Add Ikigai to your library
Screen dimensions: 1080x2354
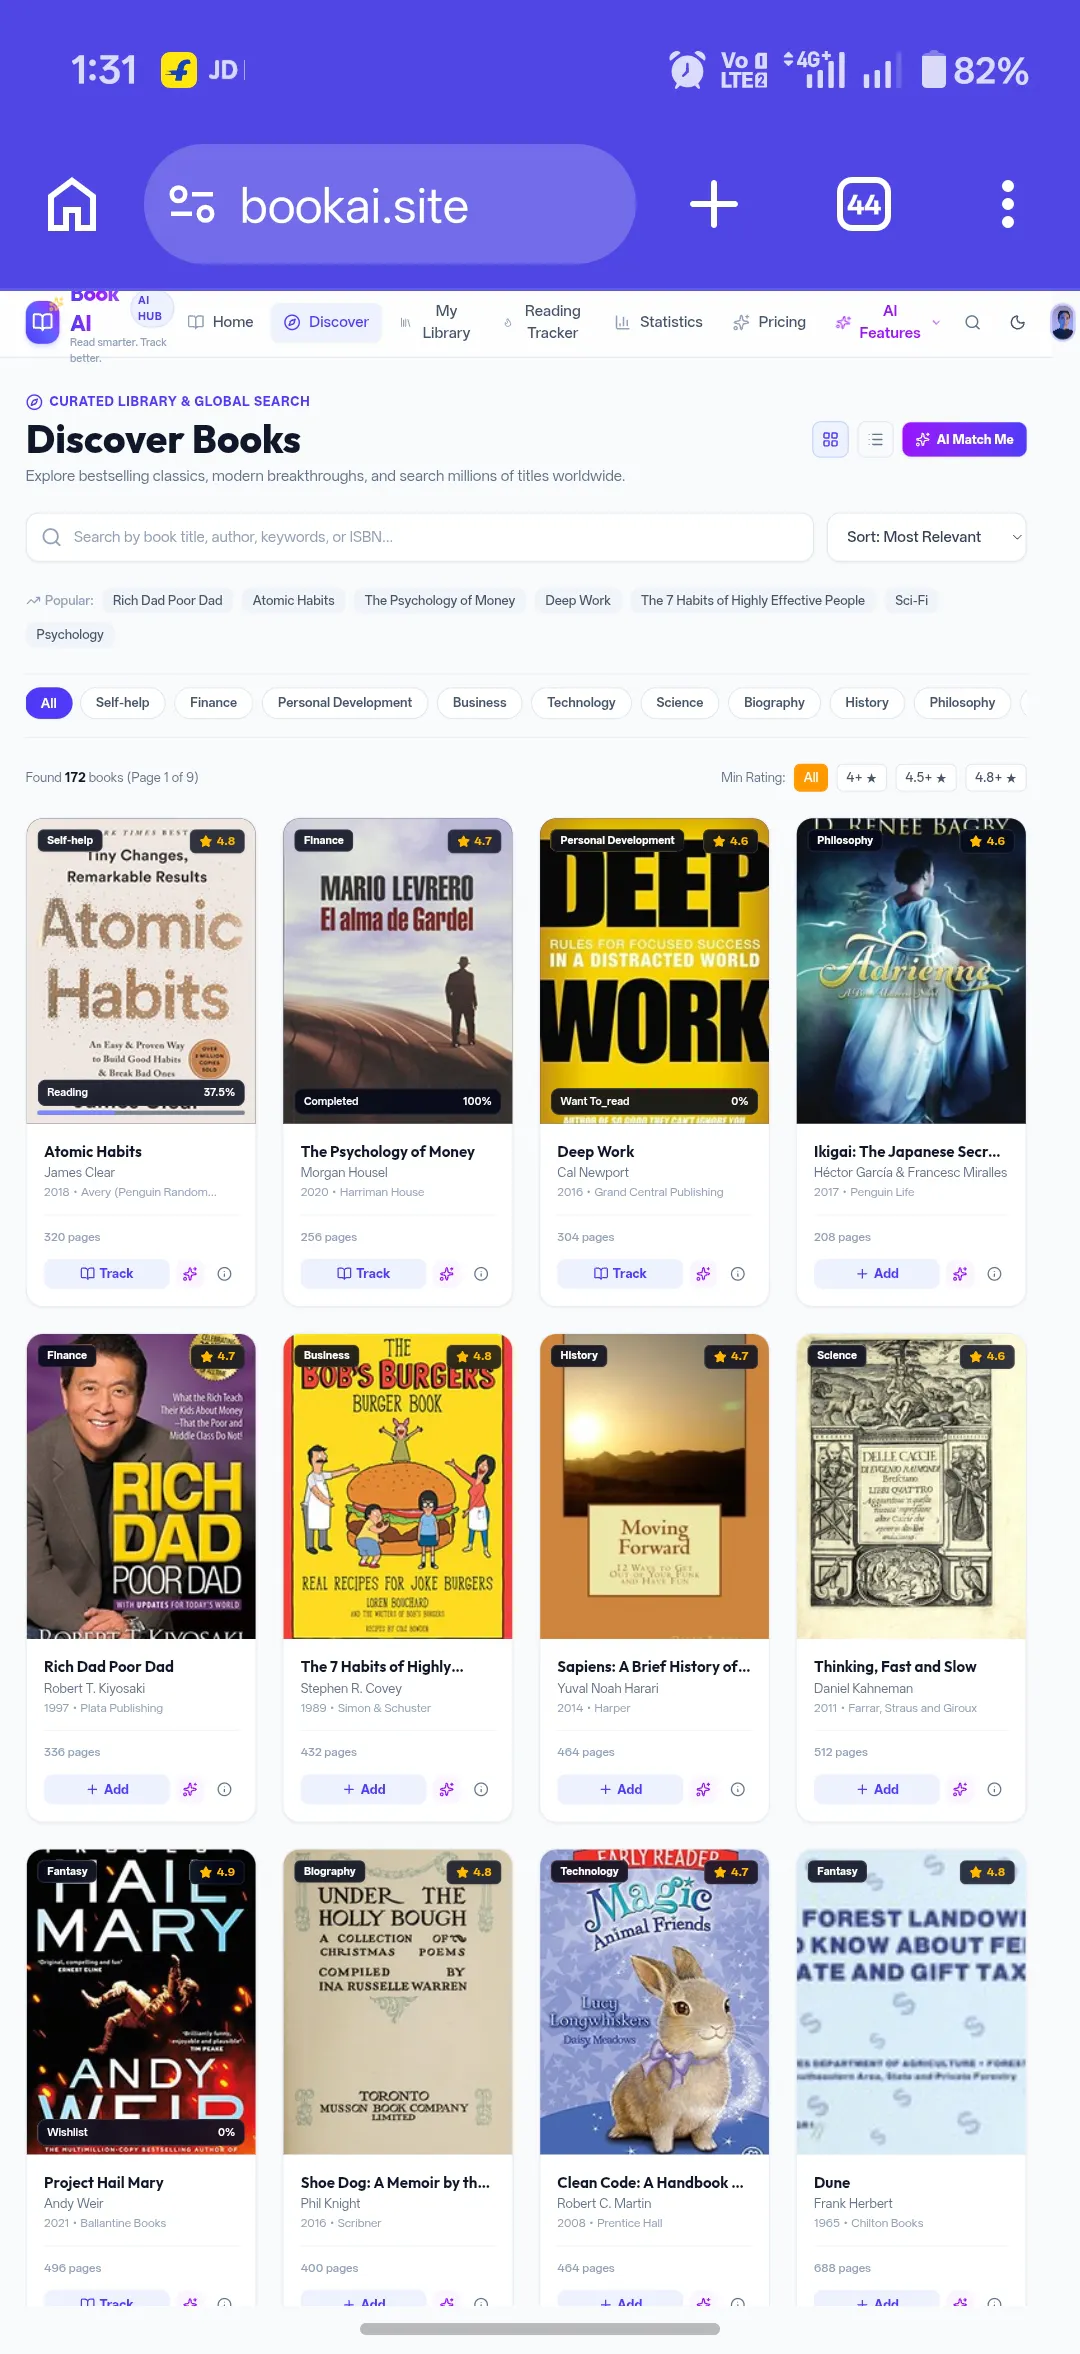[x=877, y=1273]
